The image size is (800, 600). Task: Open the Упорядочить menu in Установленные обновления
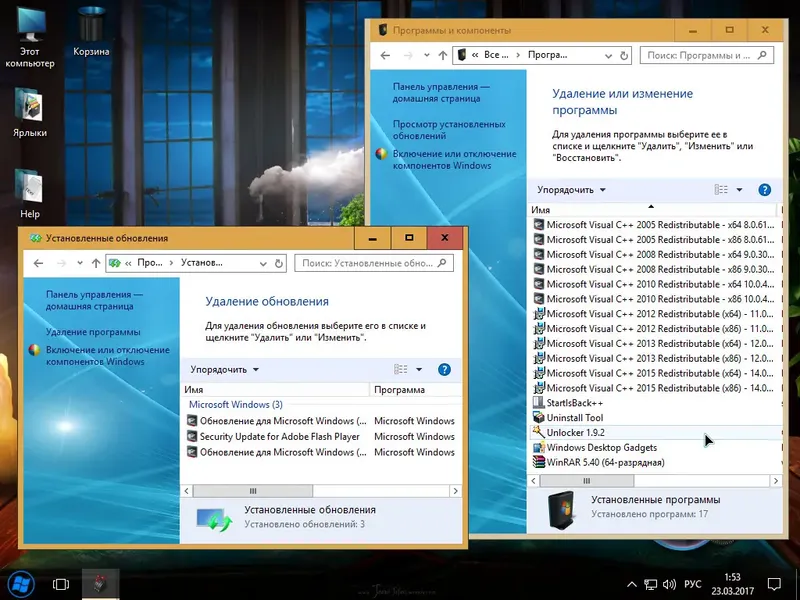click(x=224, y=369)
